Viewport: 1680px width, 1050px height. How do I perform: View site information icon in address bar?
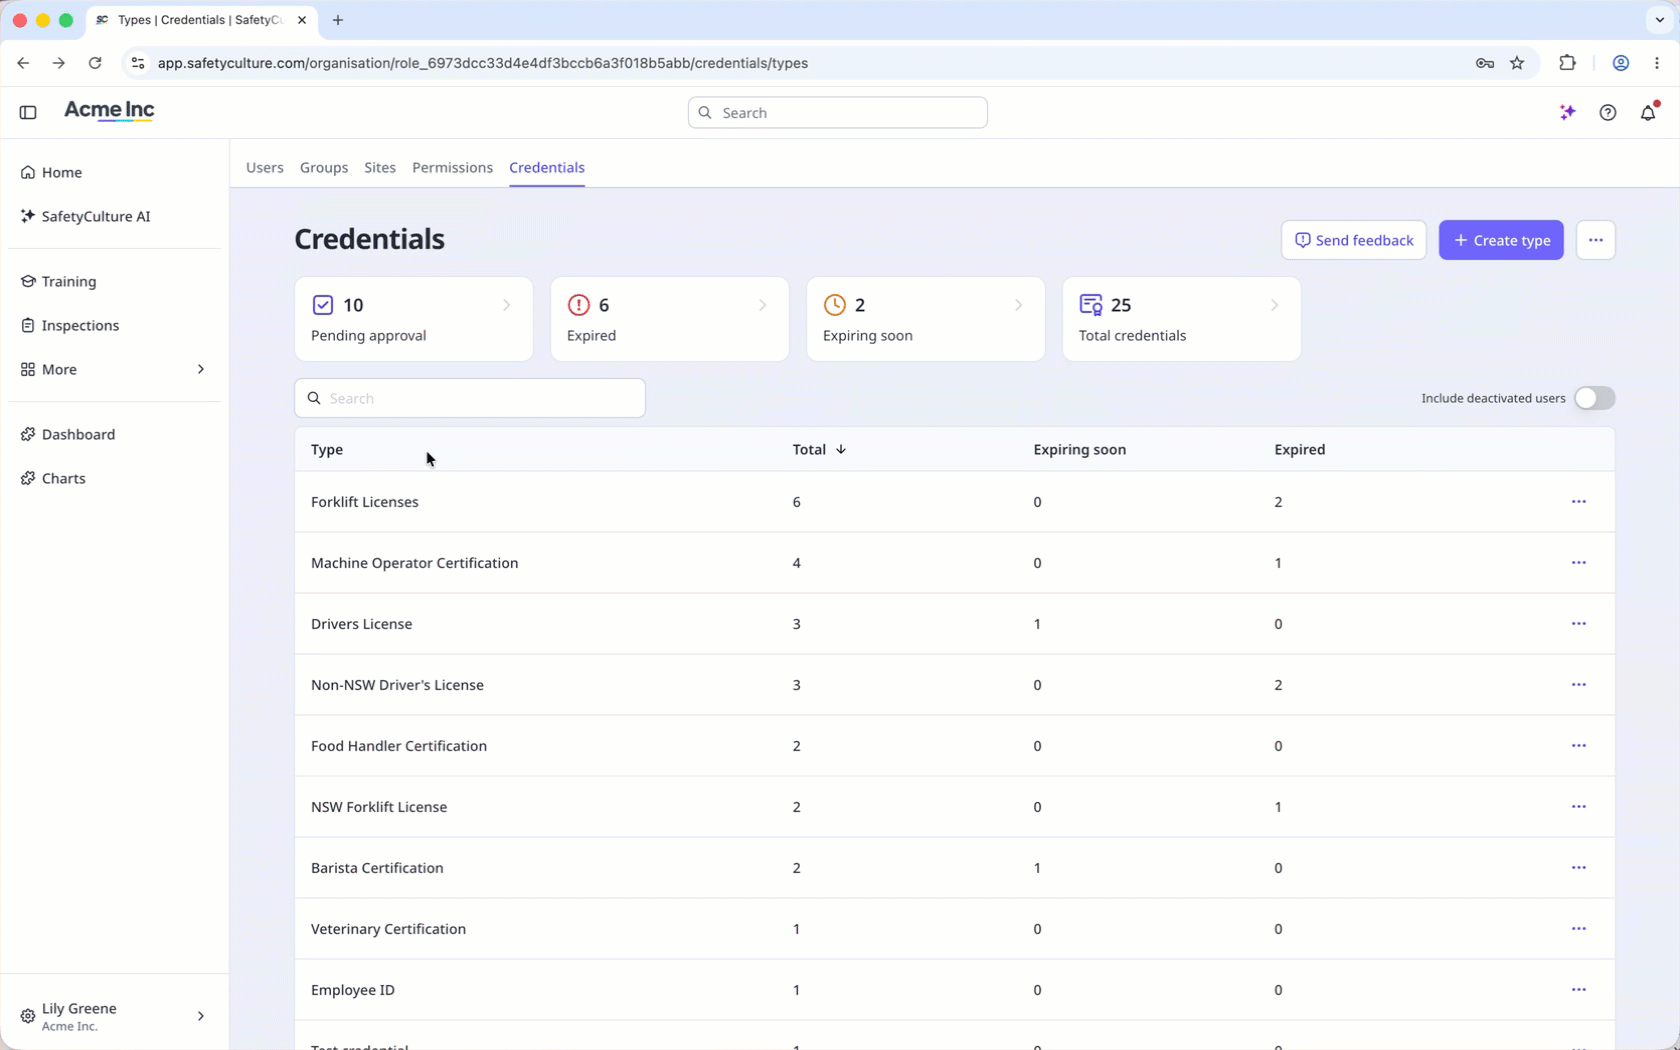tap(138, 63)
